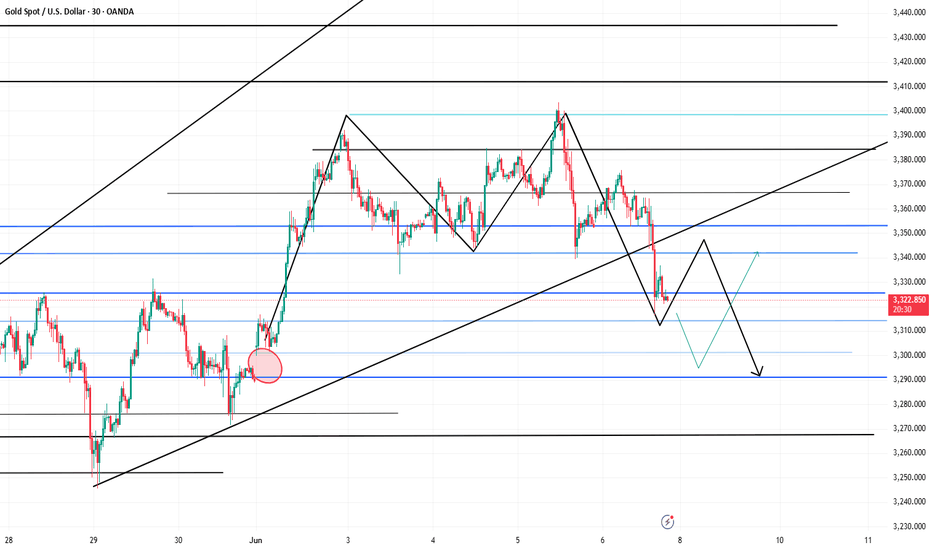The height and width of the screenshot is (550, 932).
Task: Click the date label 10 on time axis
Action: [x=779, y=540]
